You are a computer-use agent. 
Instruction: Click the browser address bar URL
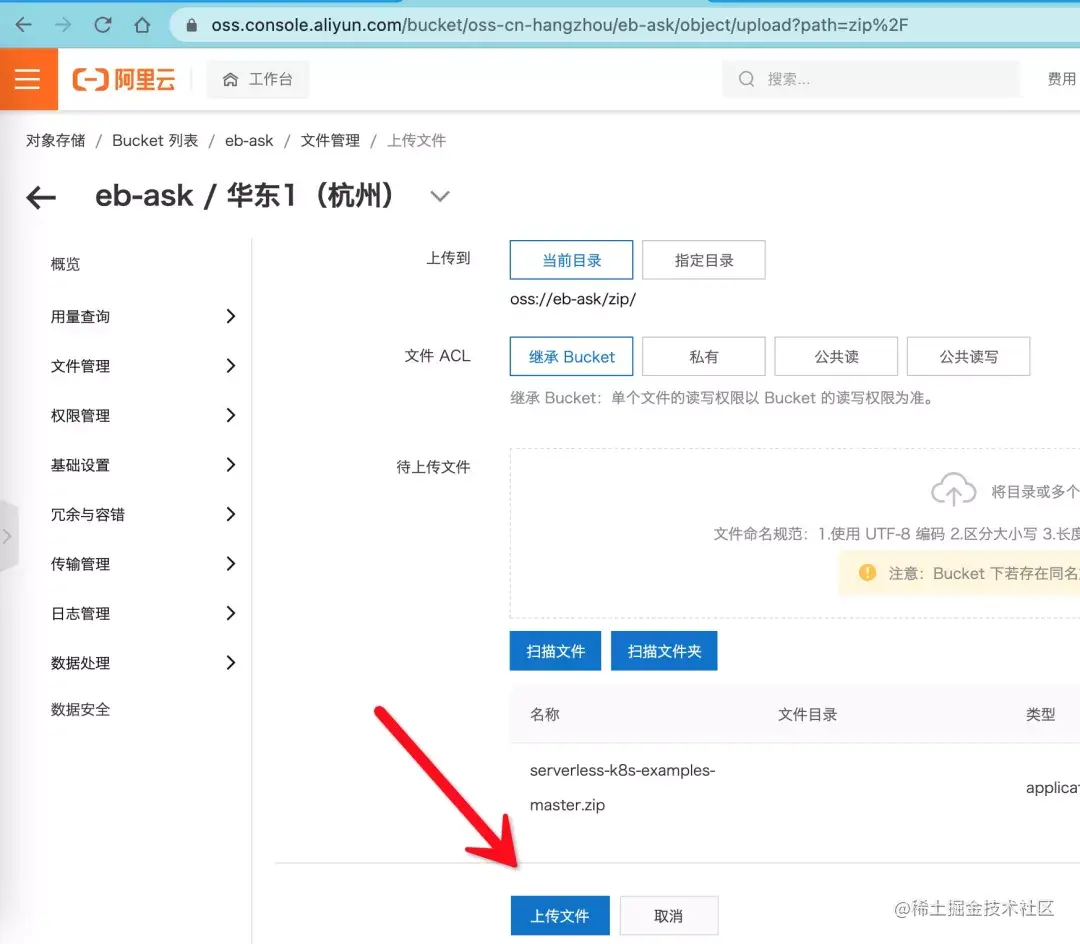pos(559,25)
